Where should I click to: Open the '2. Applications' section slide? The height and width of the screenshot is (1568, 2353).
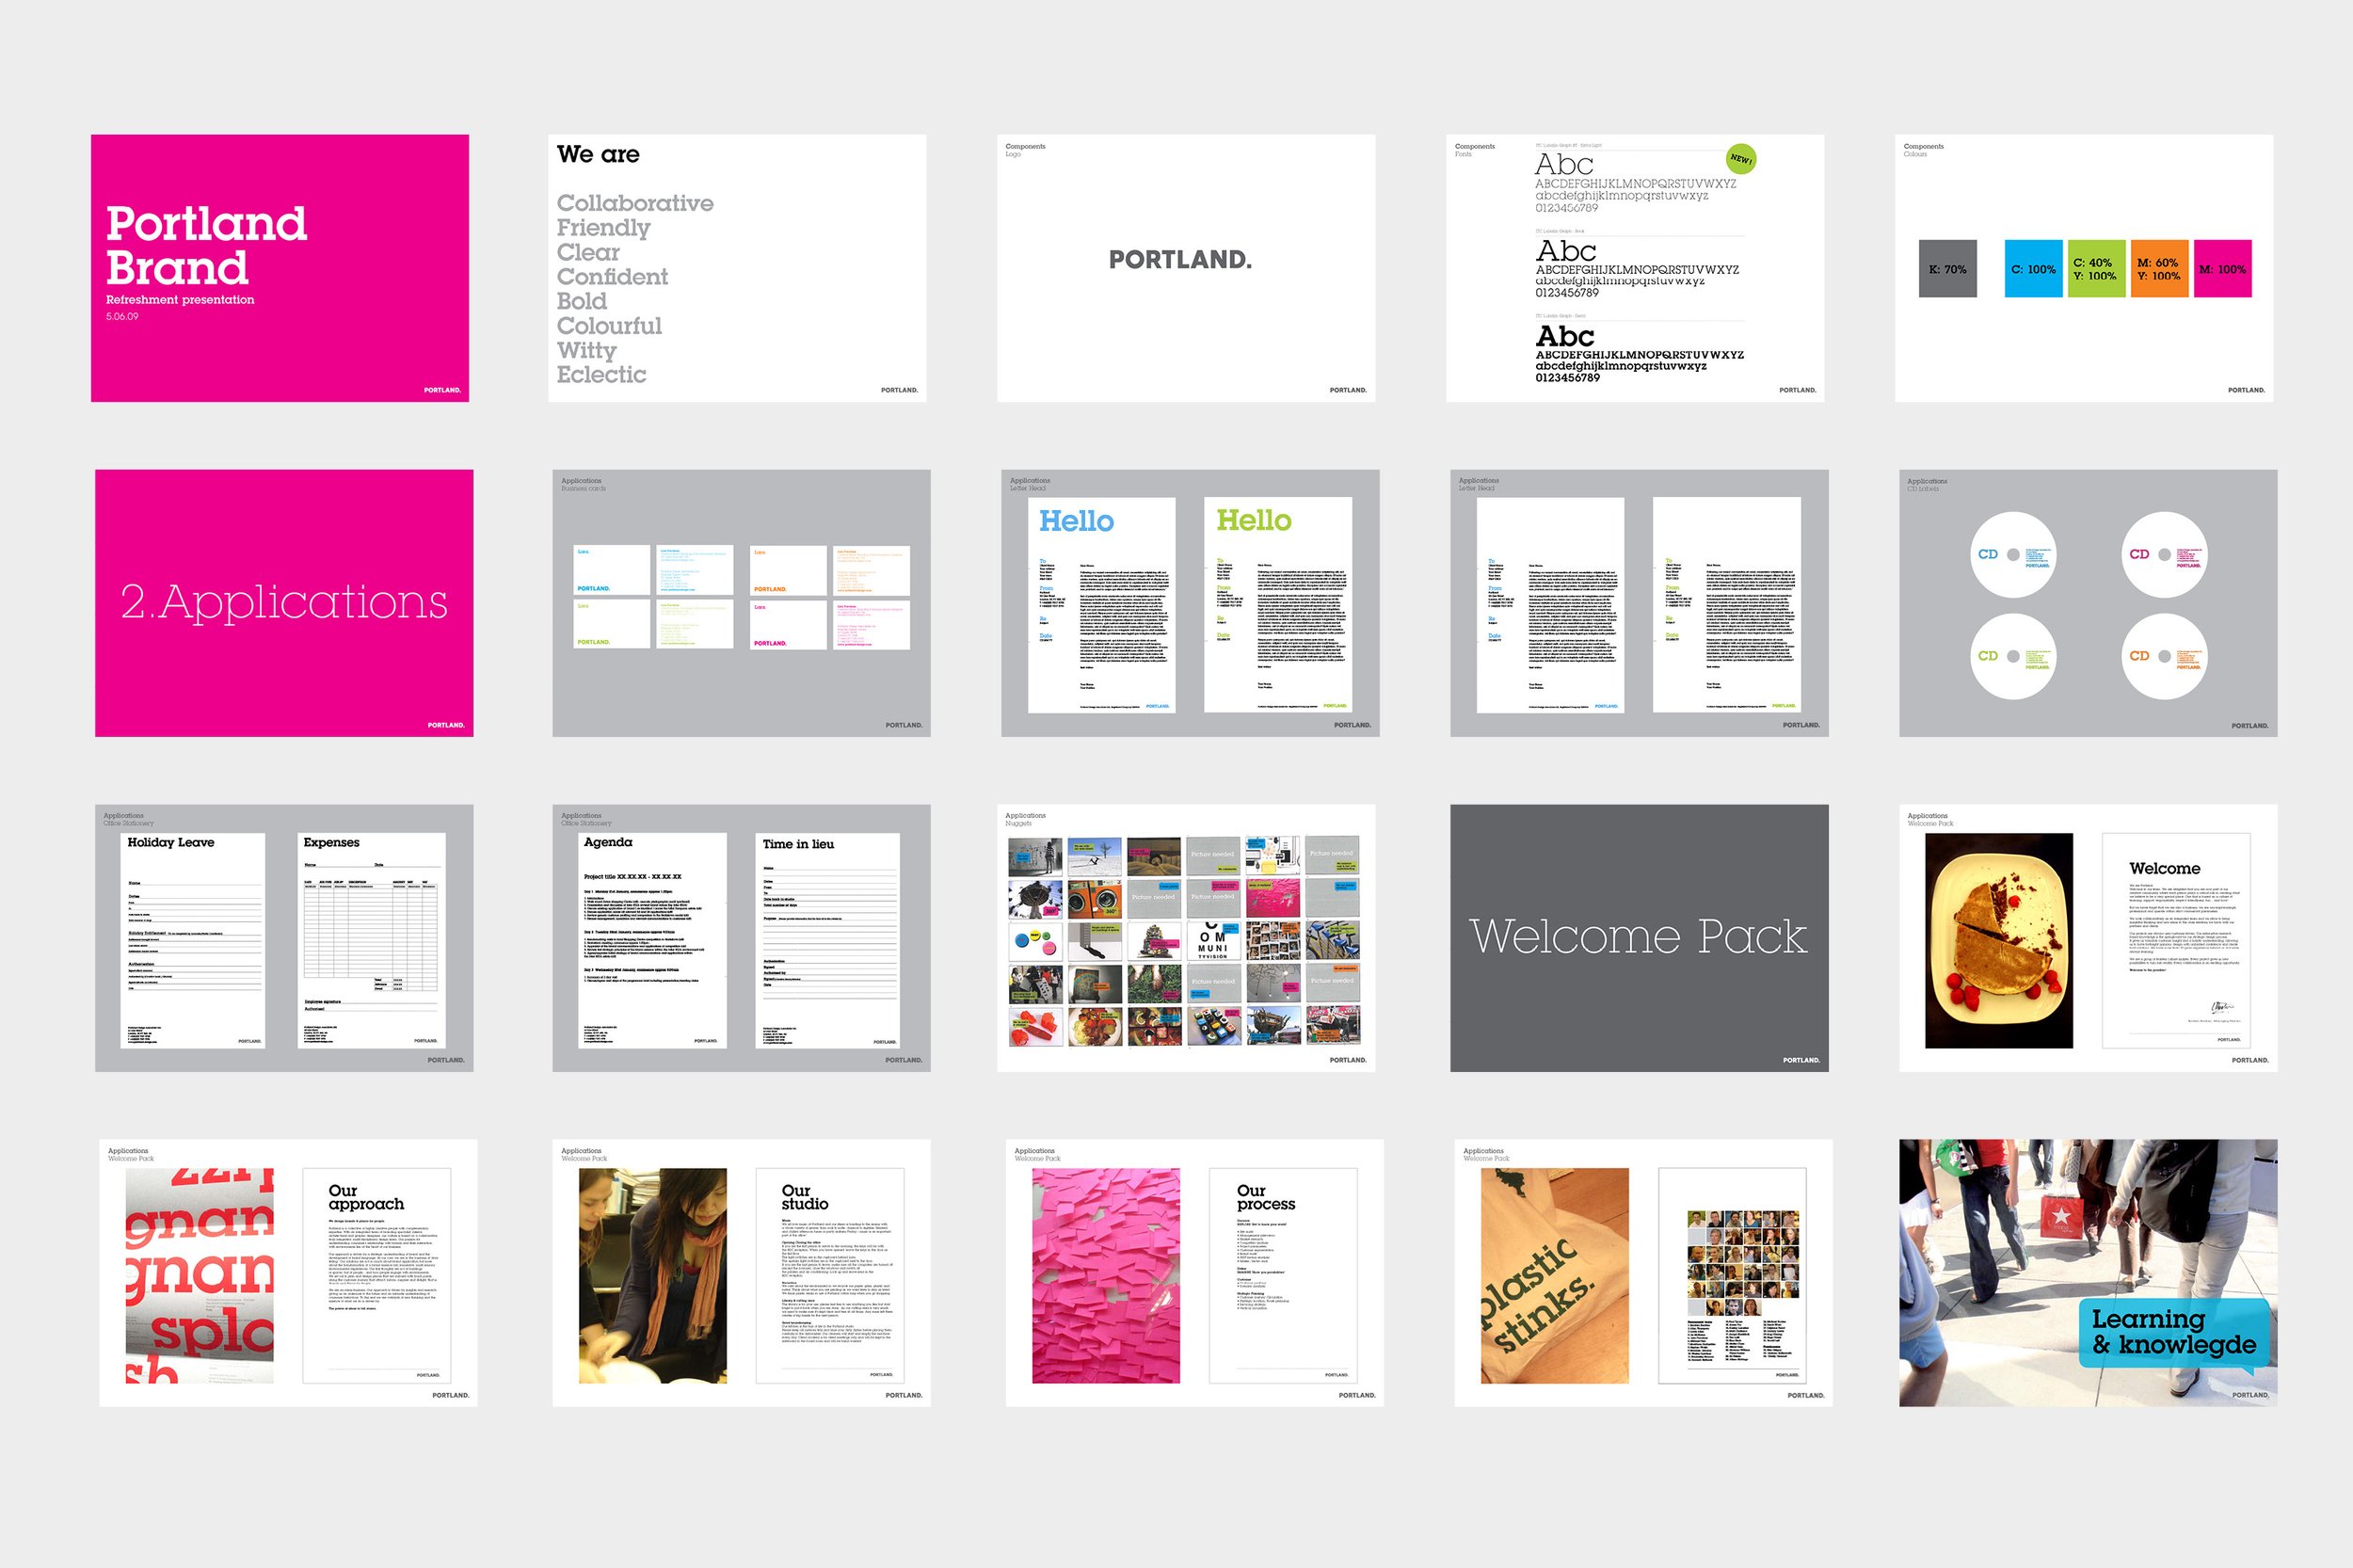click(284, 603)
